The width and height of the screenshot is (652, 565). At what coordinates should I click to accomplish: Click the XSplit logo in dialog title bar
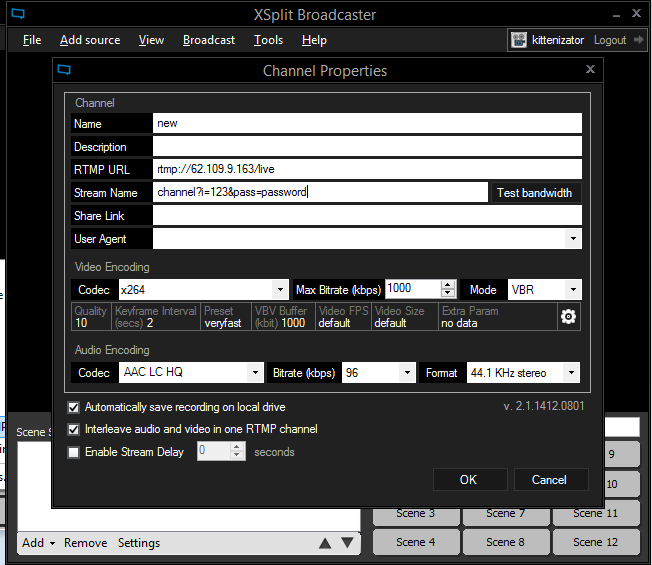point(65,70)
